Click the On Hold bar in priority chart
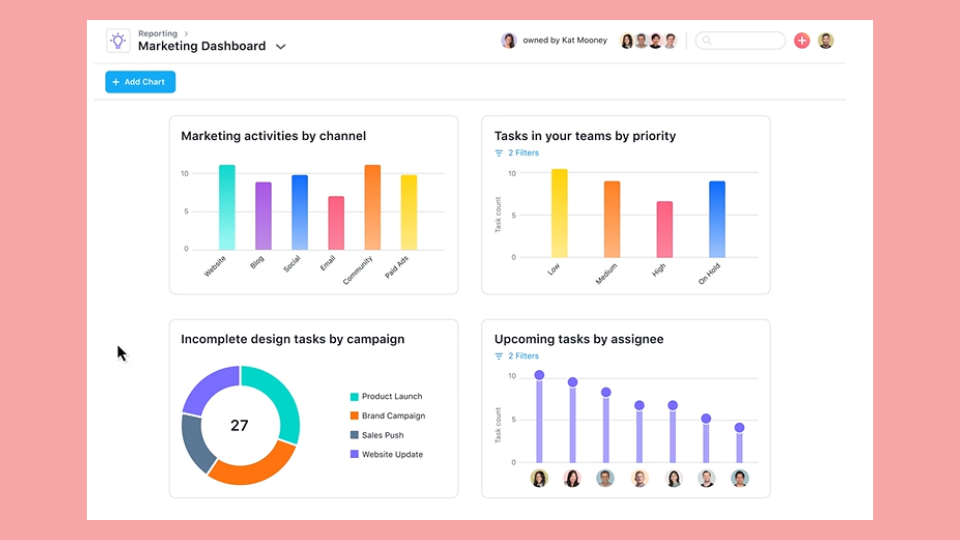 coord(717,219)
